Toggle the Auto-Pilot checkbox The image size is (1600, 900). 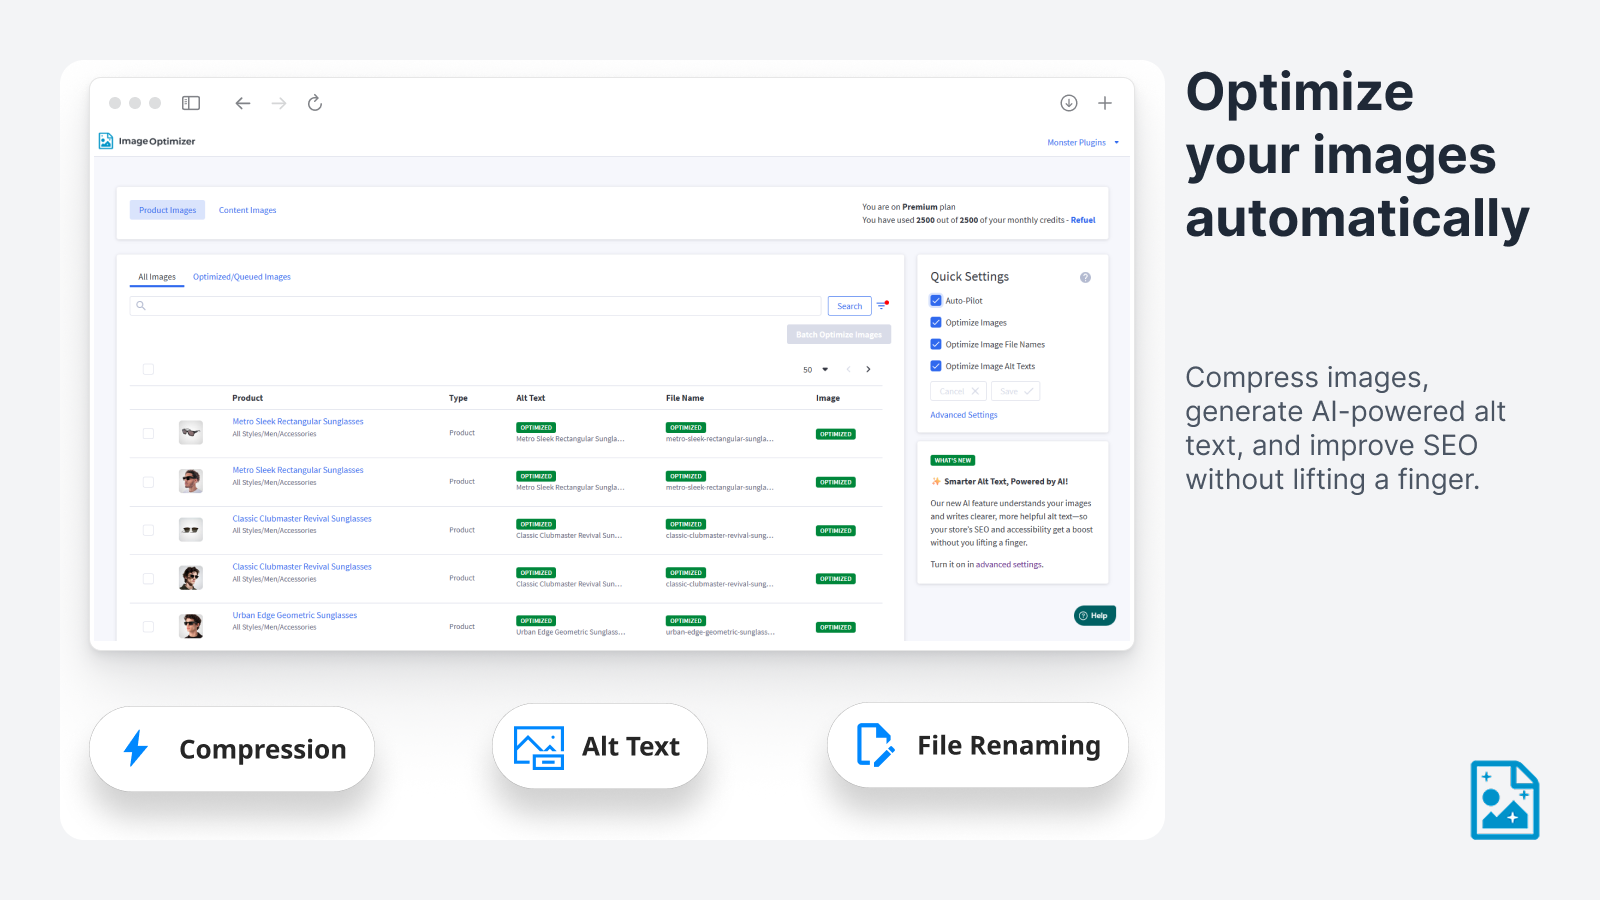[x=936, y=300]
